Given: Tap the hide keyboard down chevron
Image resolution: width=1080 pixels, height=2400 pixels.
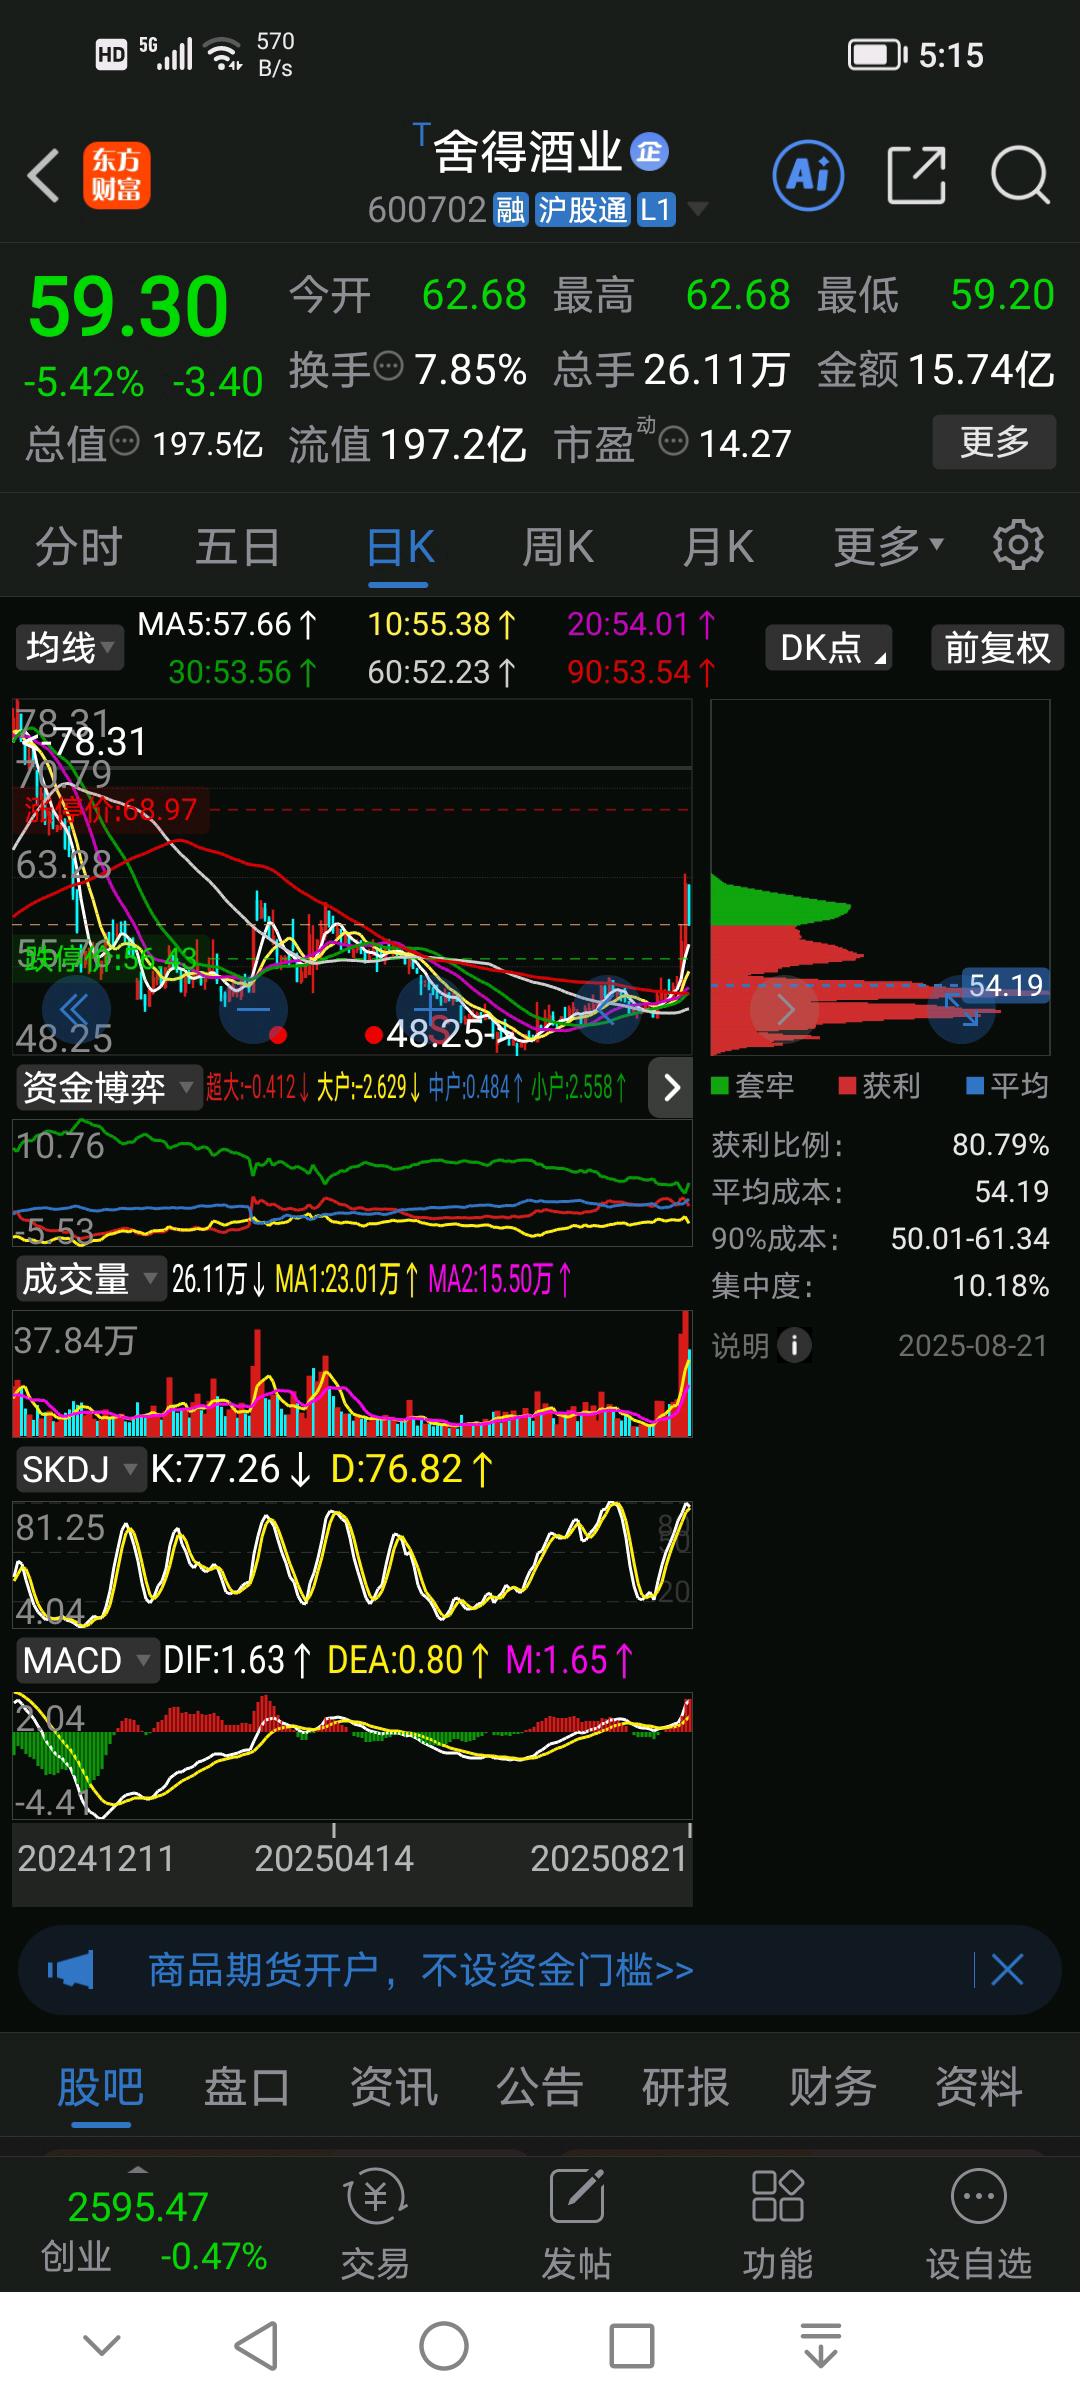Looking at the screenshot, I should (x=102, y=2345).
